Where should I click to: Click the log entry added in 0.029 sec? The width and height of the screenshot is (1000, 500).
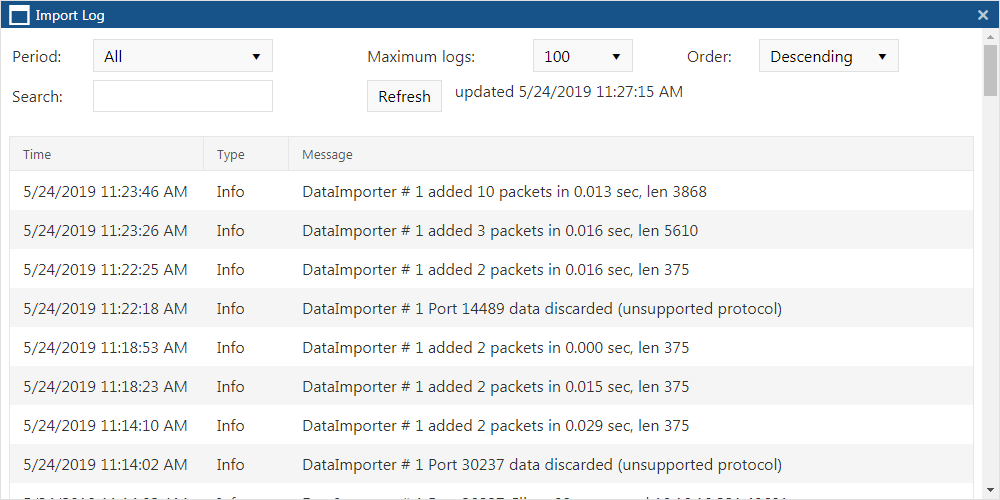(490, 426)
